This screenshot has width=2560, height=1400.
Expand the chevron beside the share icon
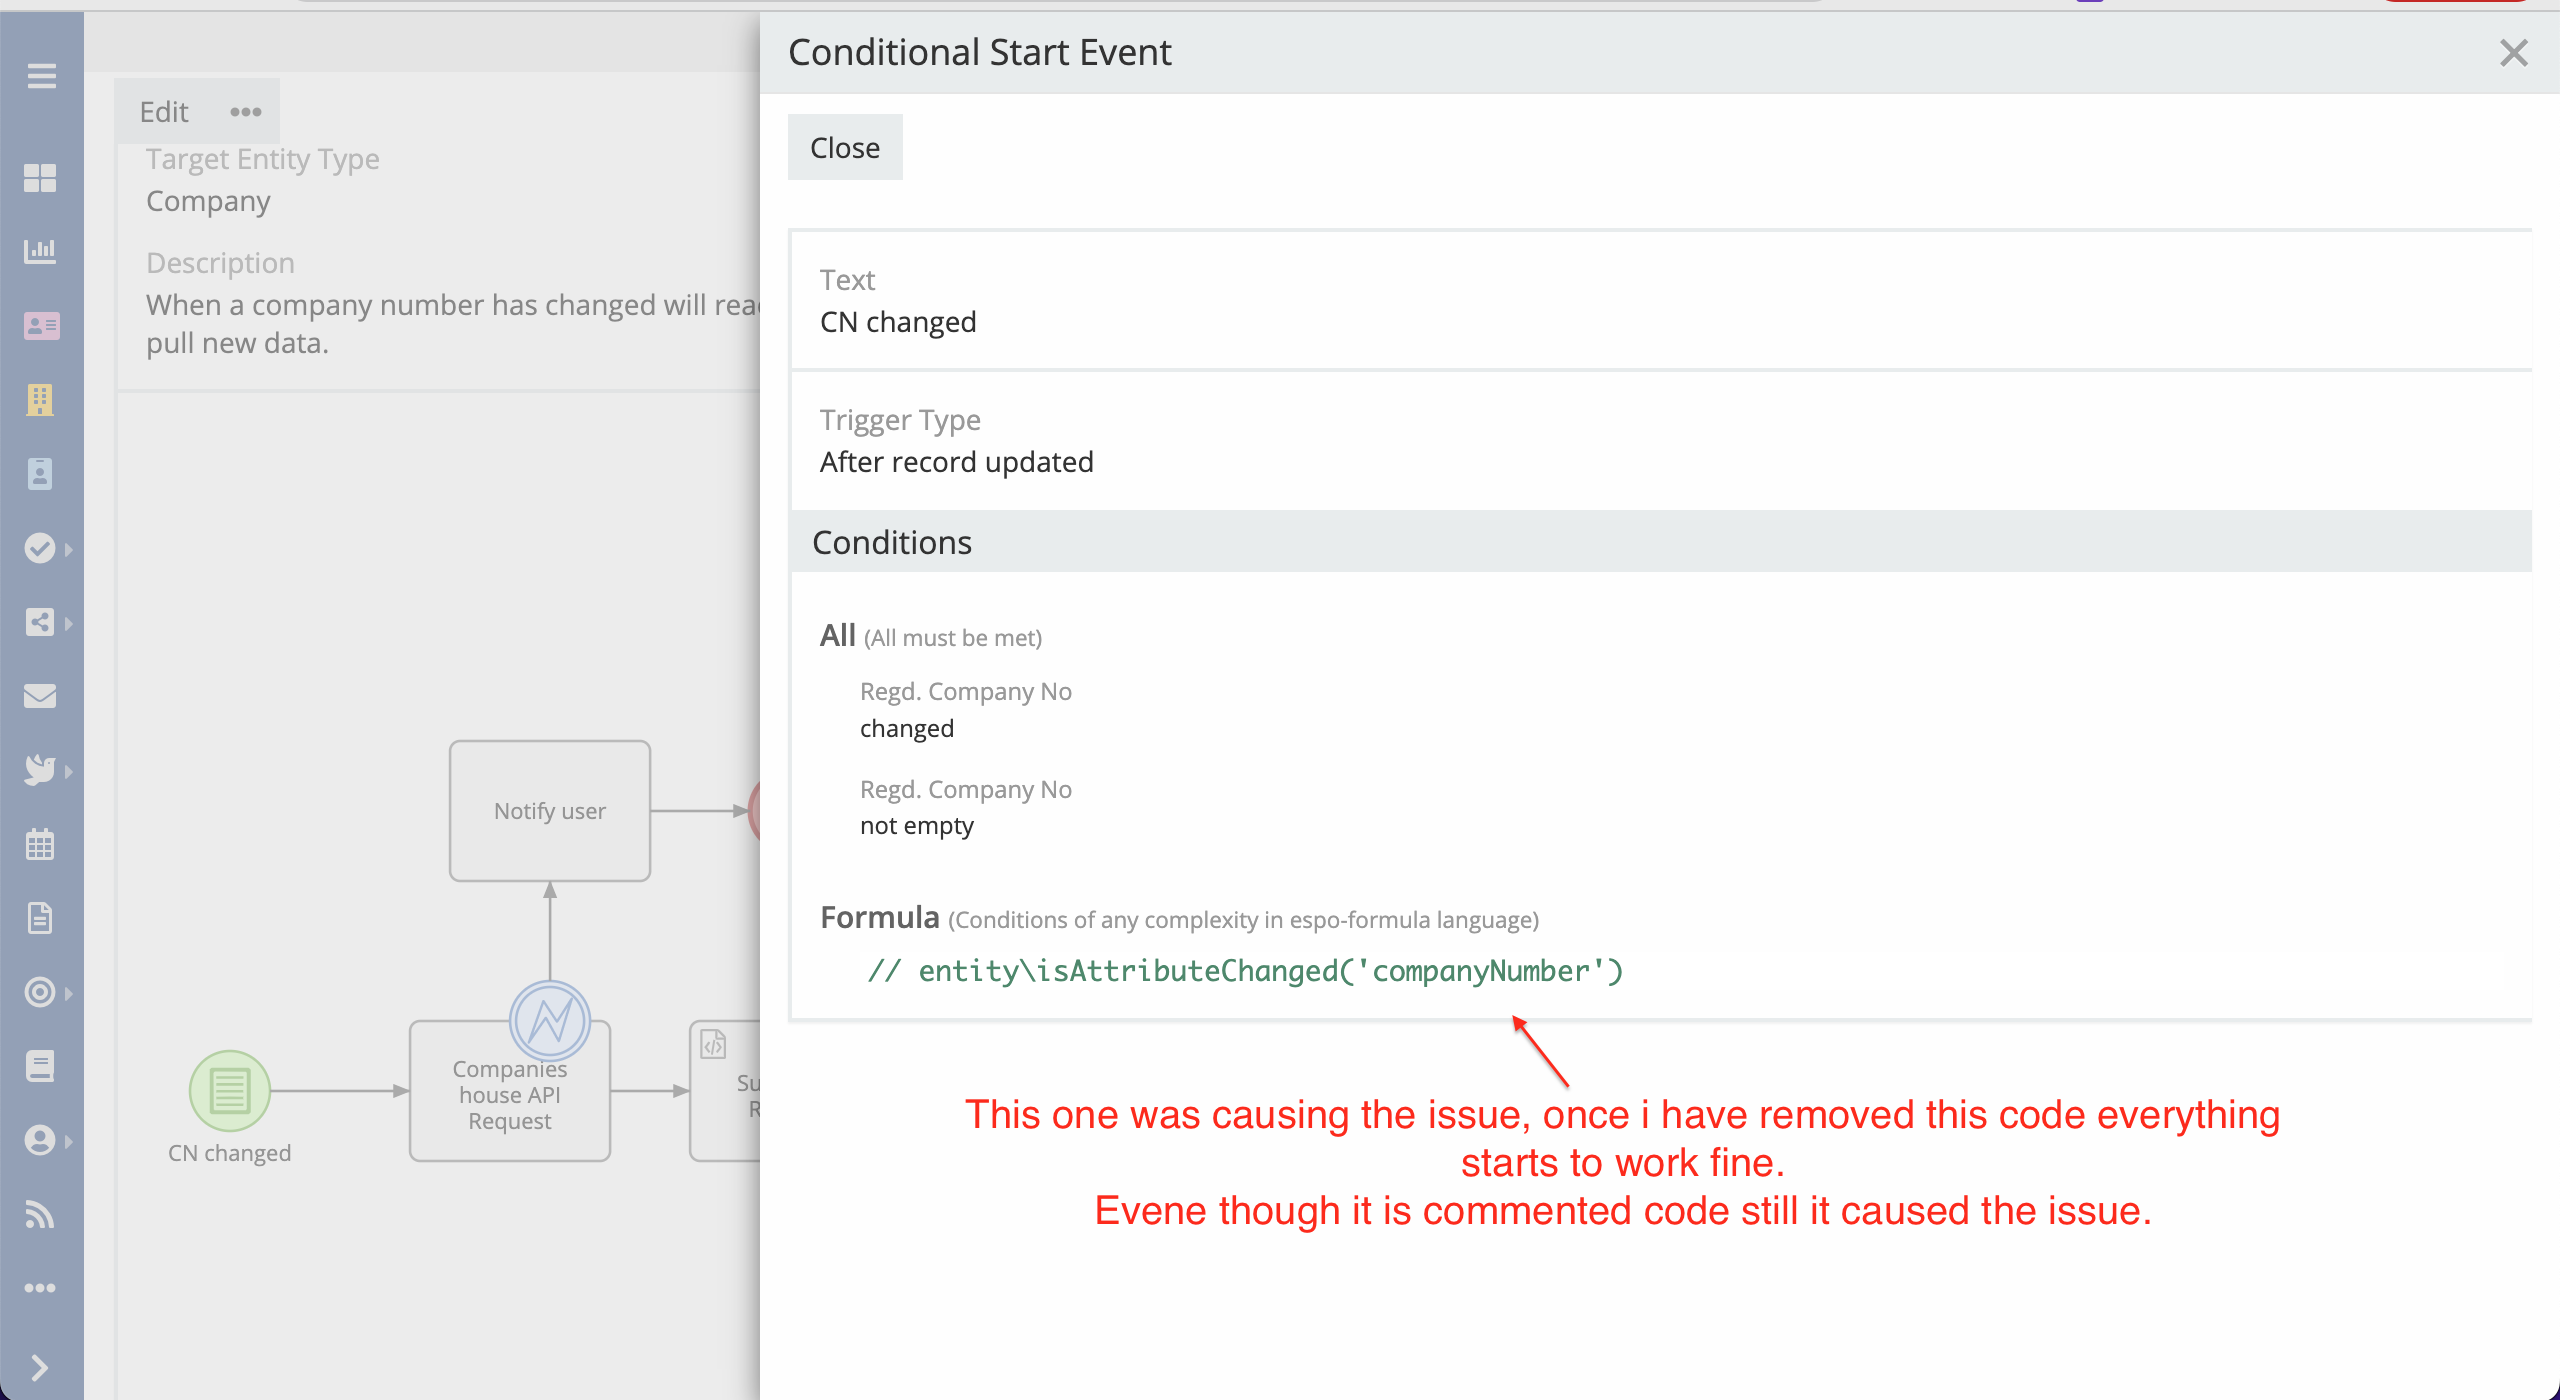click(x=68, y=622)
